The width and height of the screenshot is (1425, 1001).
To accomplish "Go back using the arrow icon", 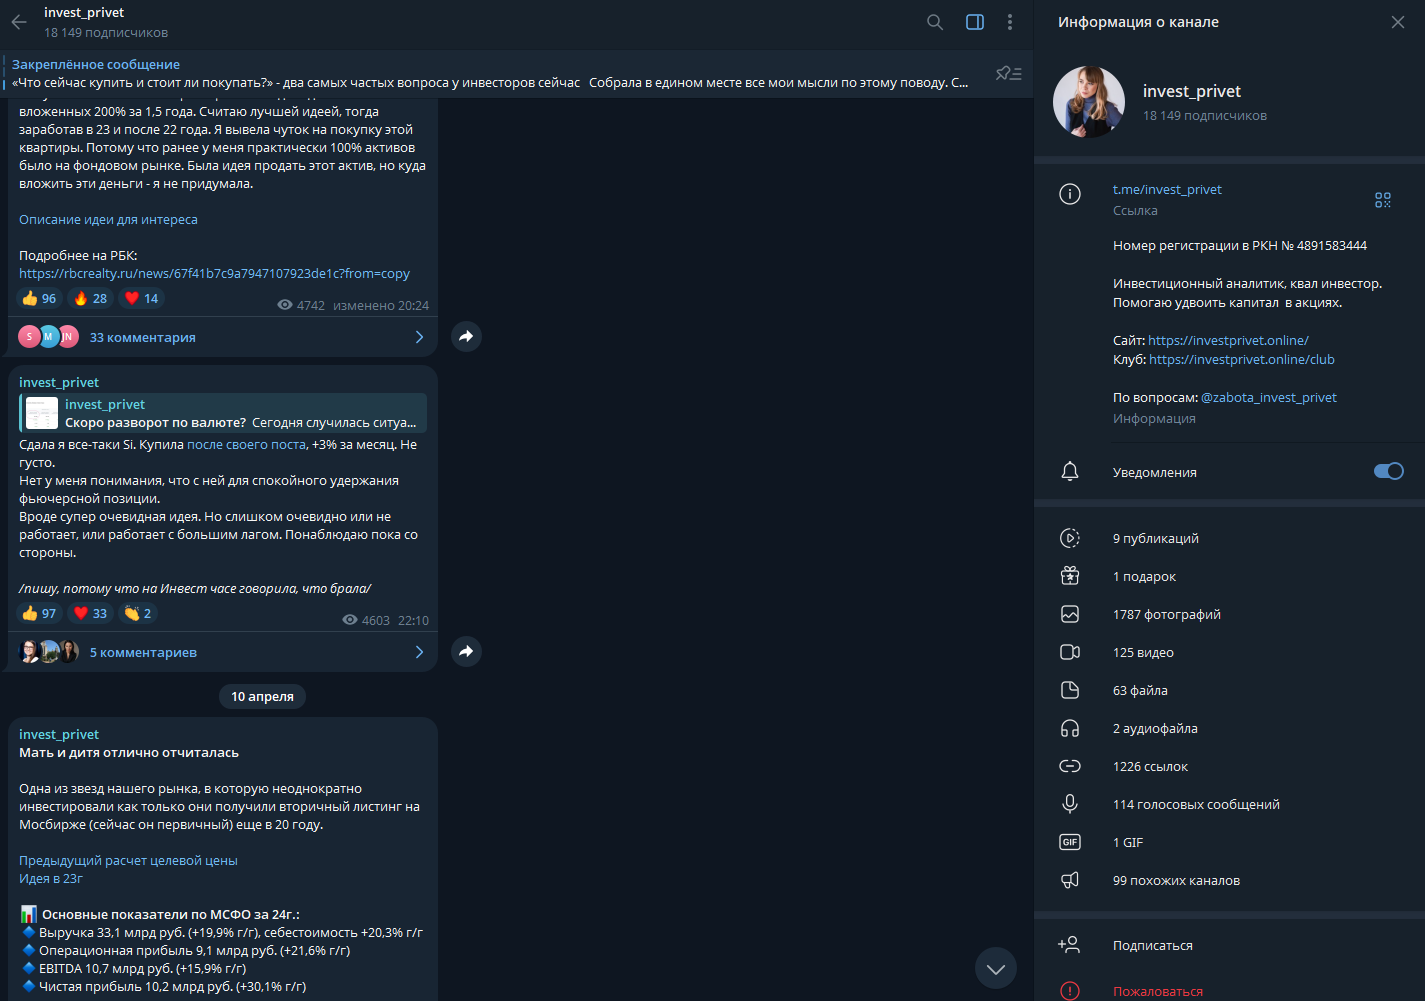I will (19, 22).
